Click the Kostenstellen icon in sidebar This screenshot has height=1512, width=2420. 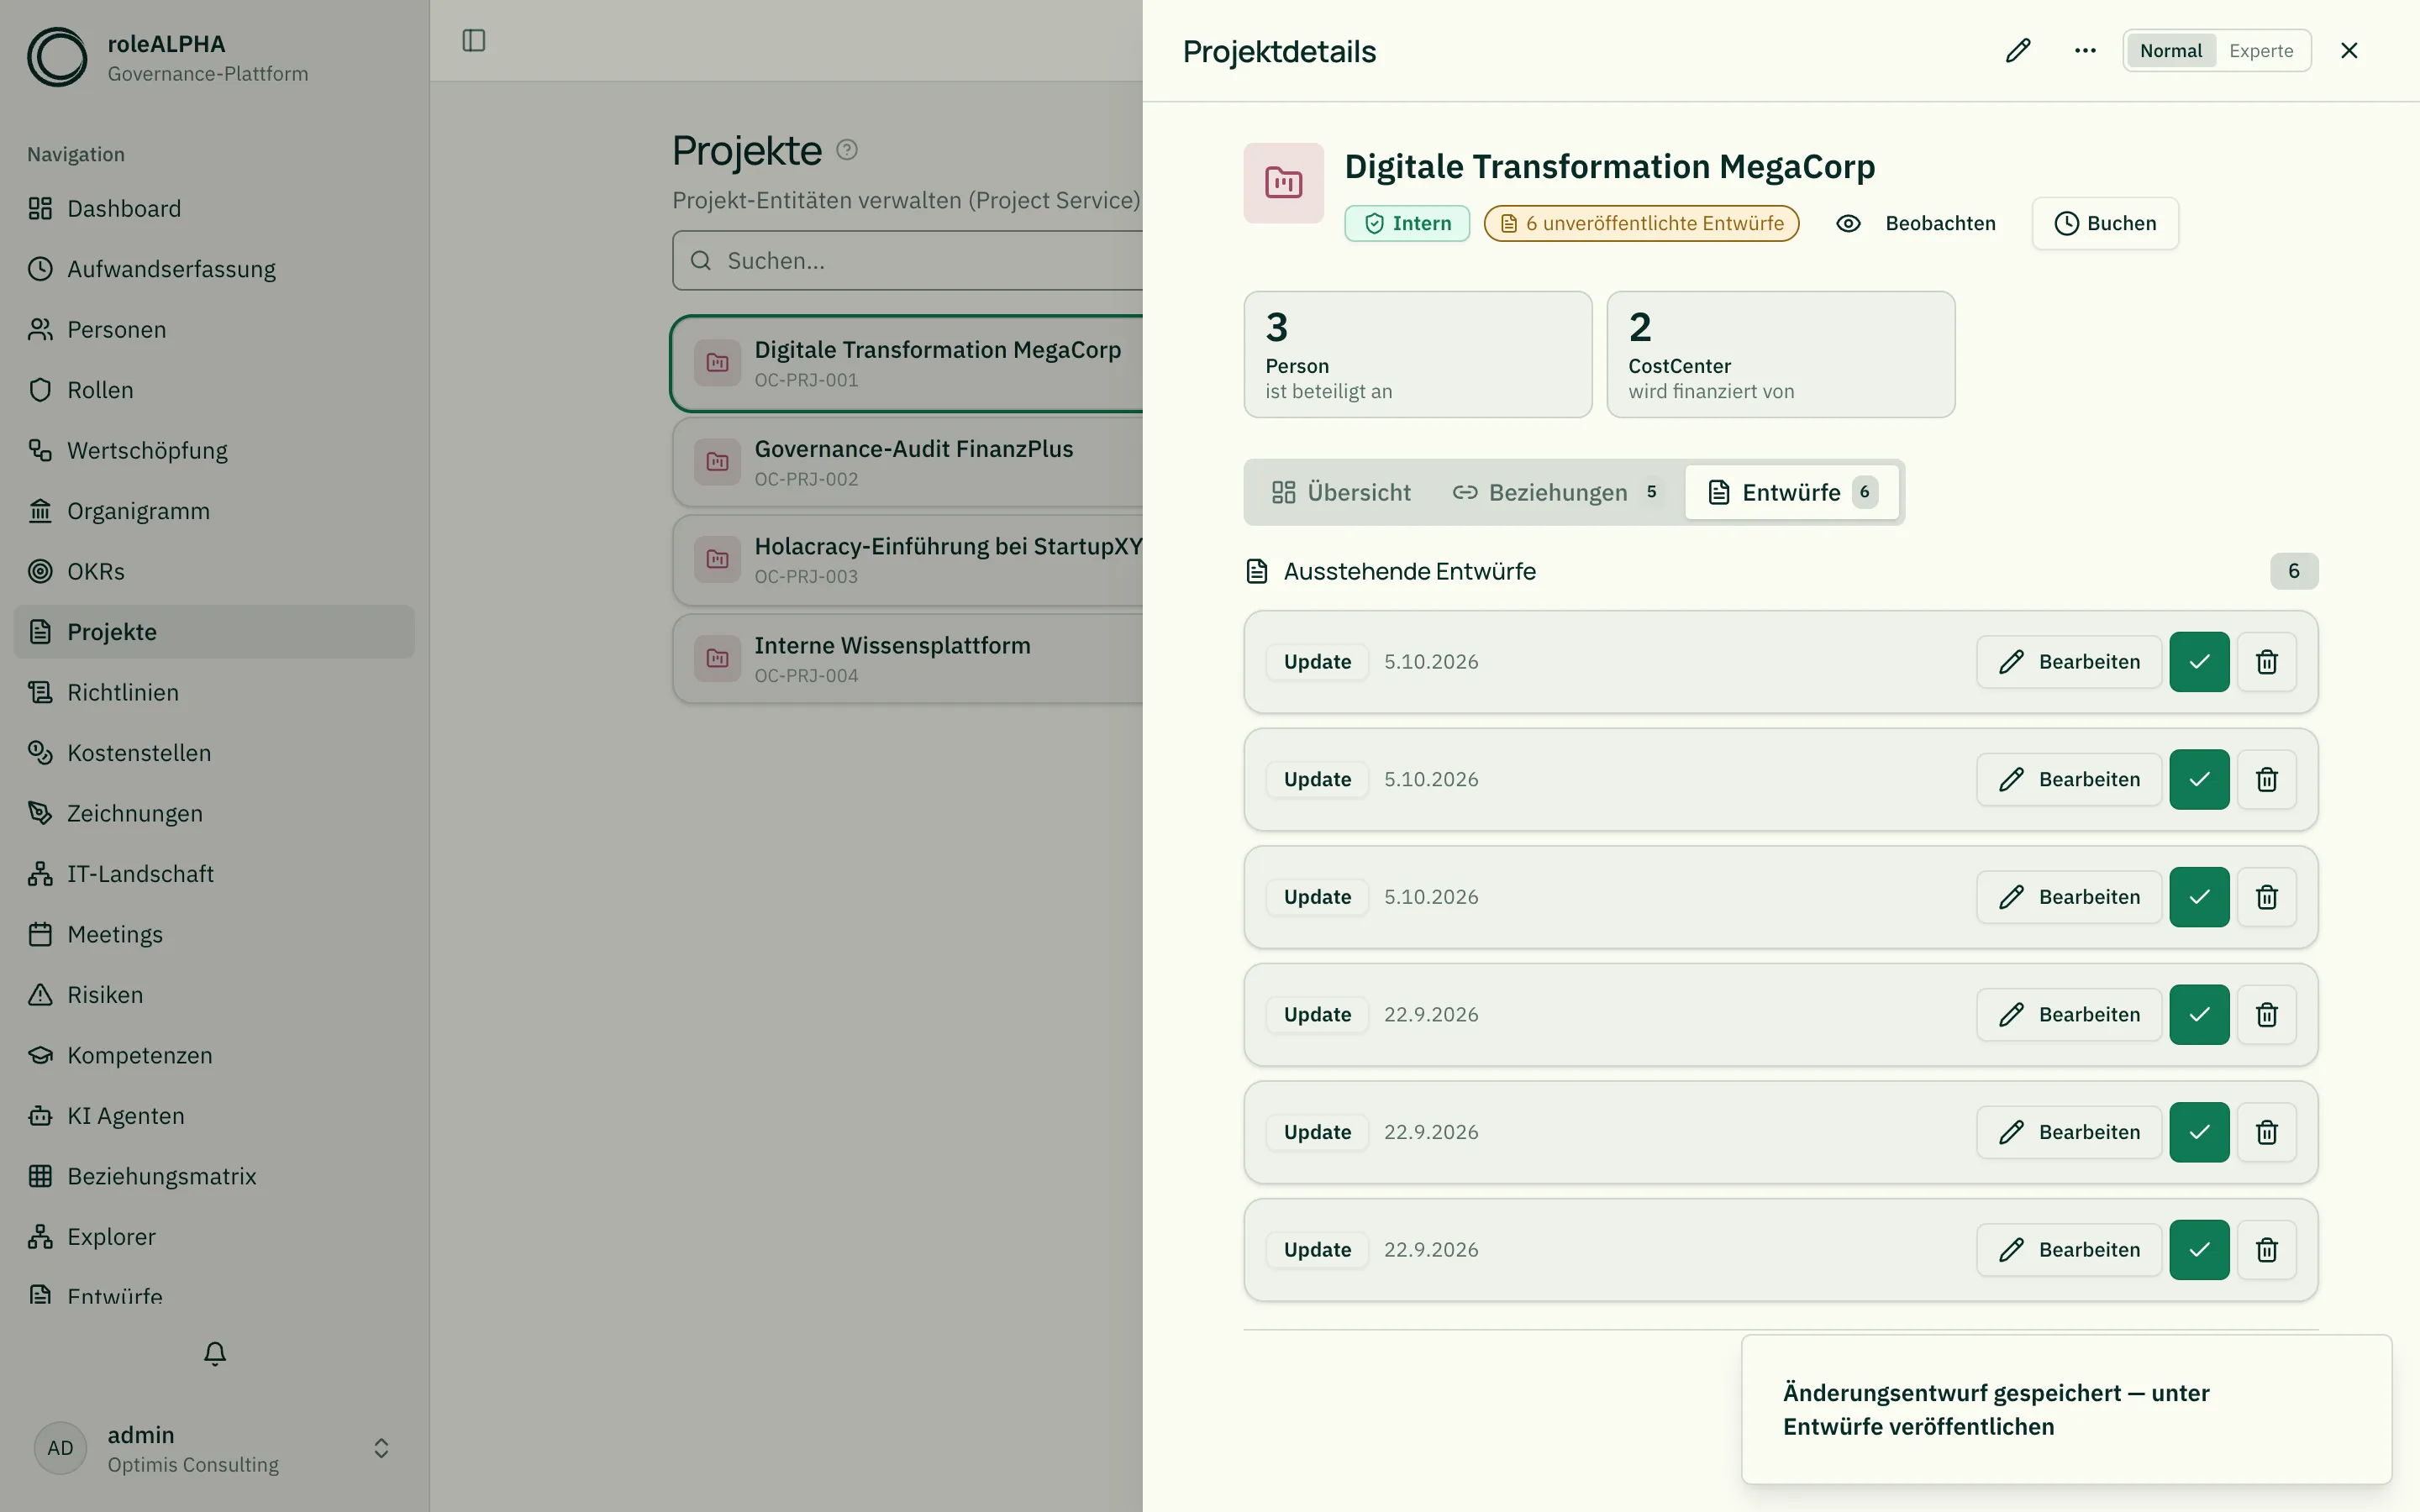coord(40,753)
